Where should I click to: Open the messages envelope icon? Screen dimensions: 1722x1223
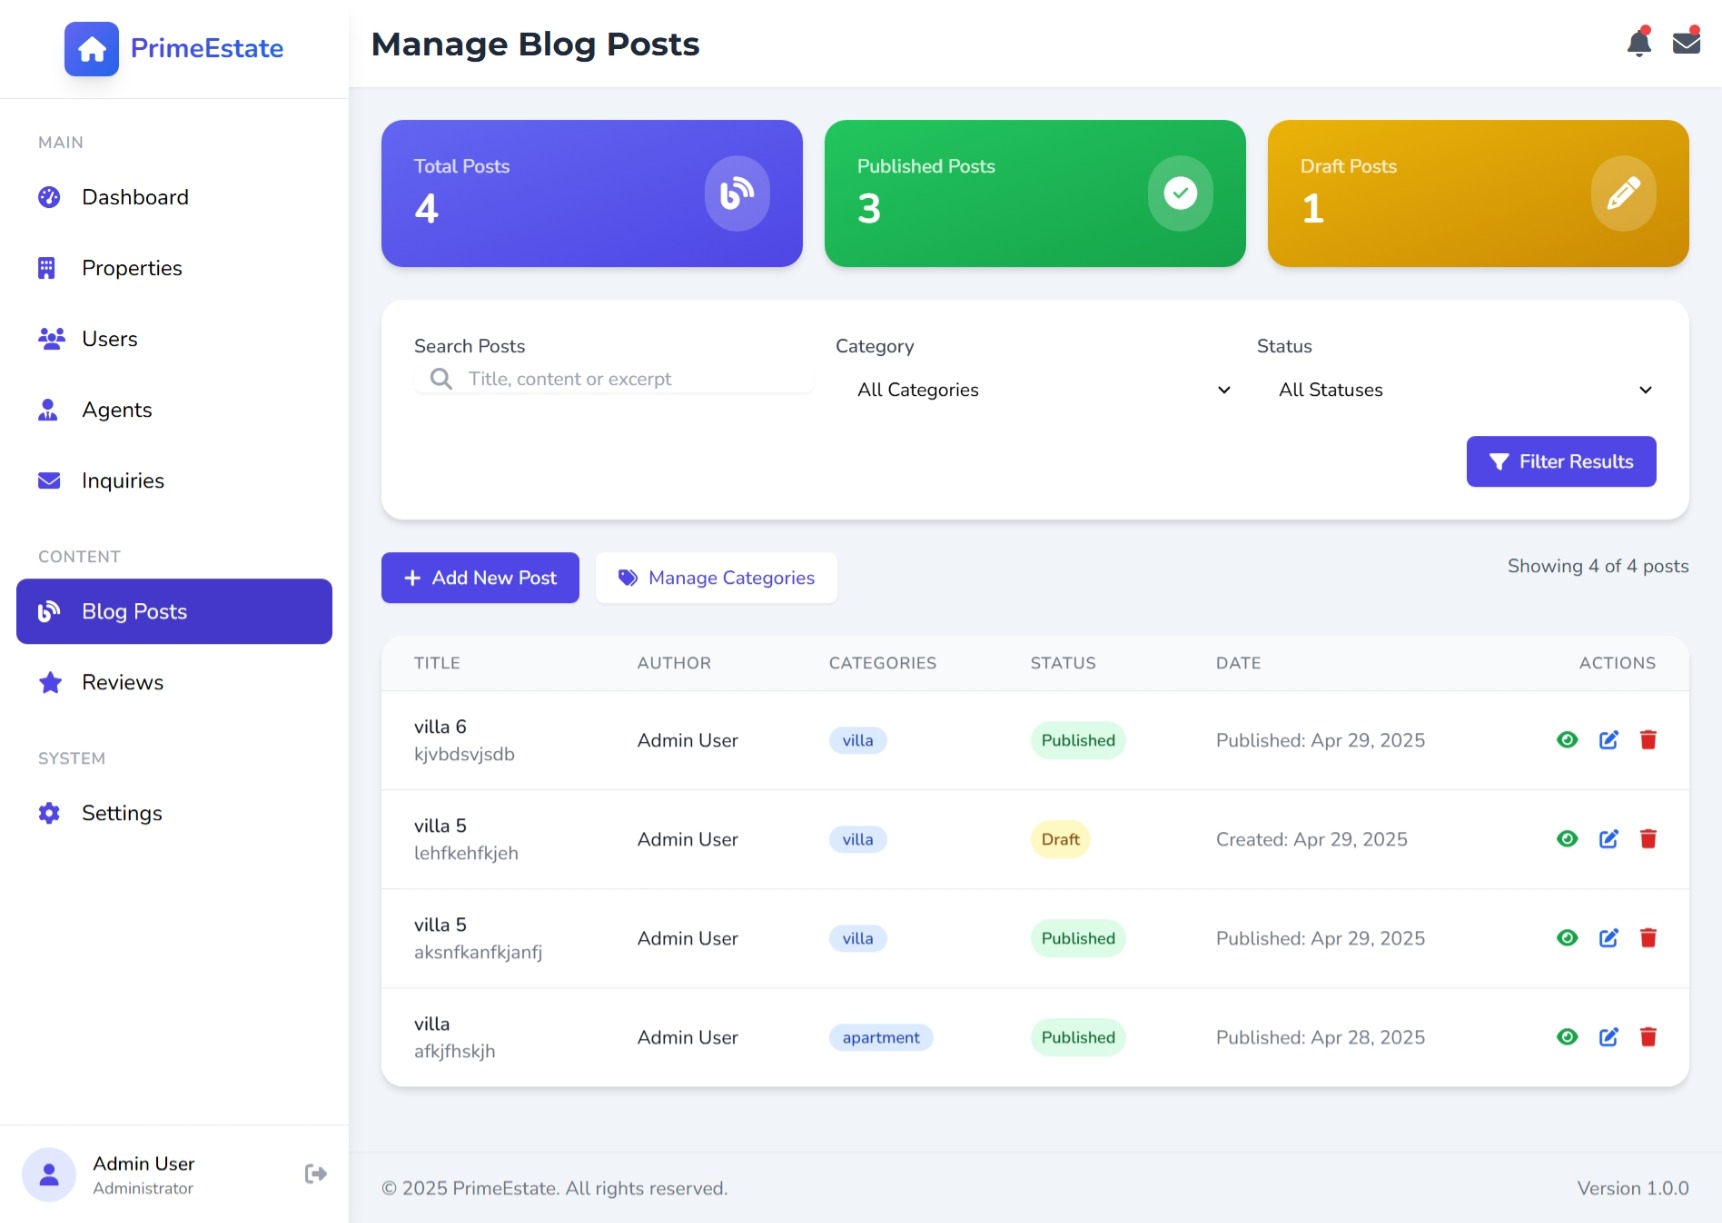pyautogui.click(x=1686, y=43)
